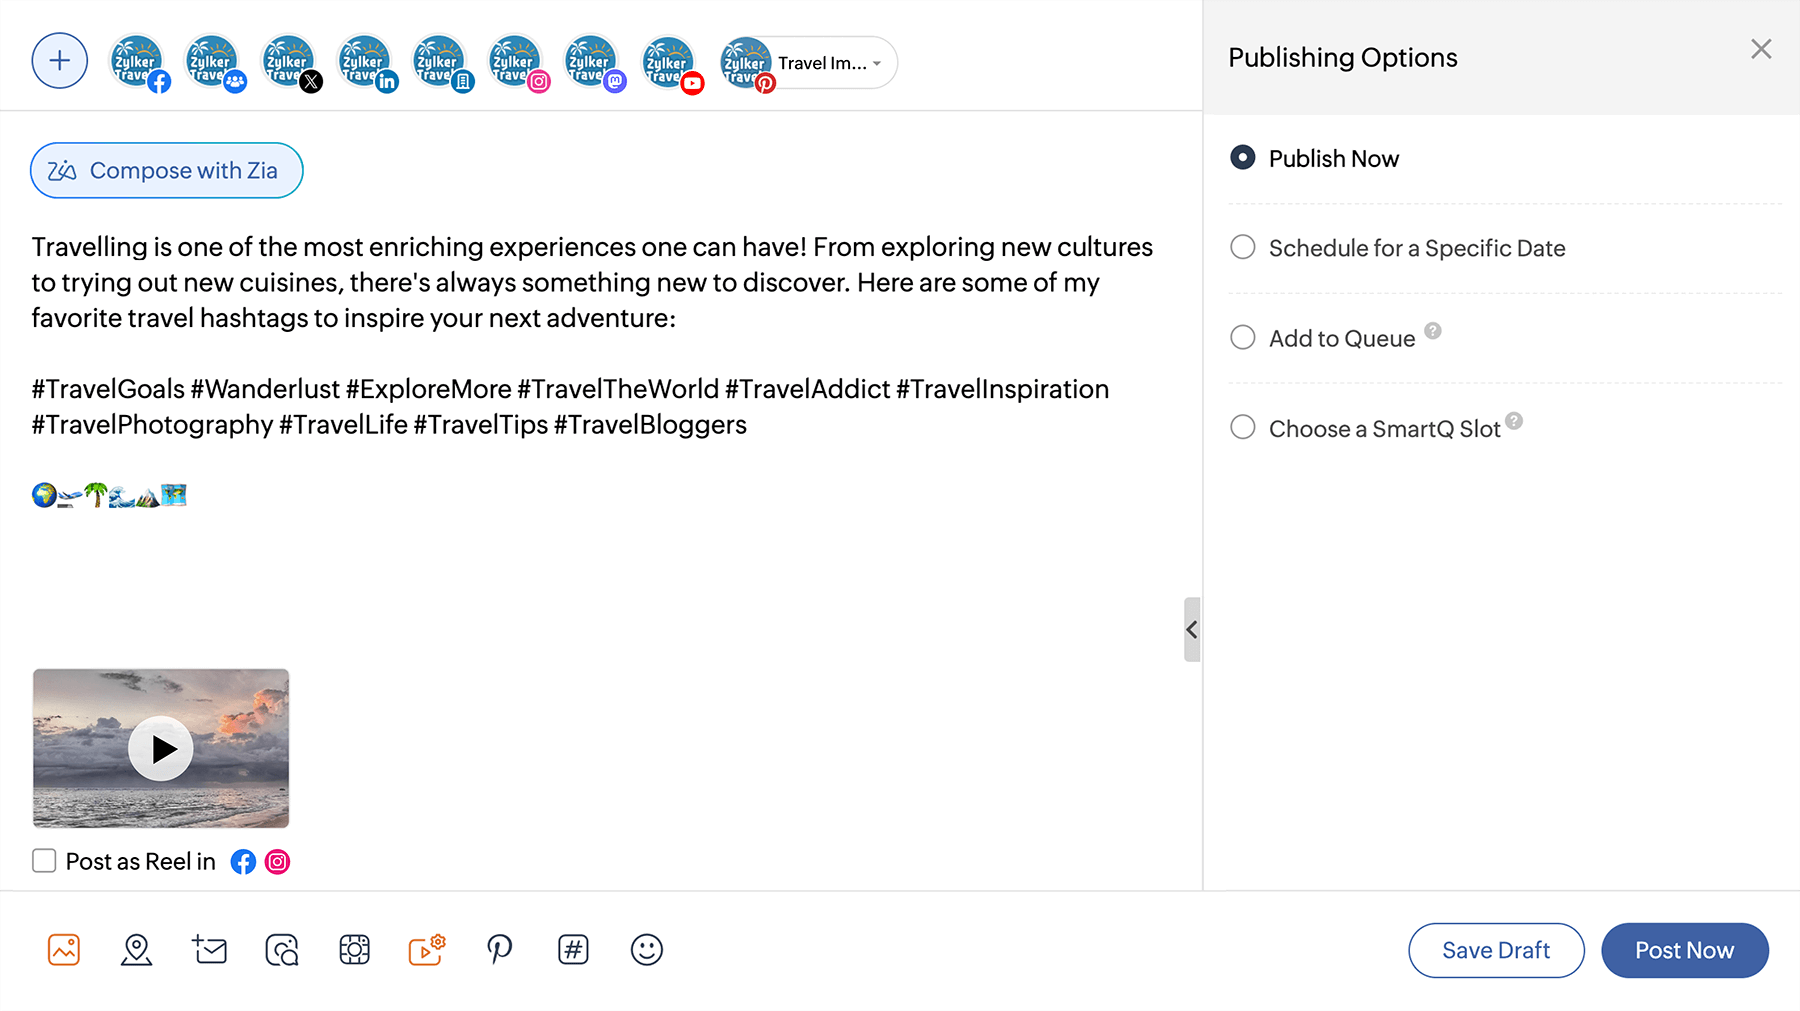The image size is (1800, 1011).
Task: Click the envelope with plus icon
Action: point(210,950)
